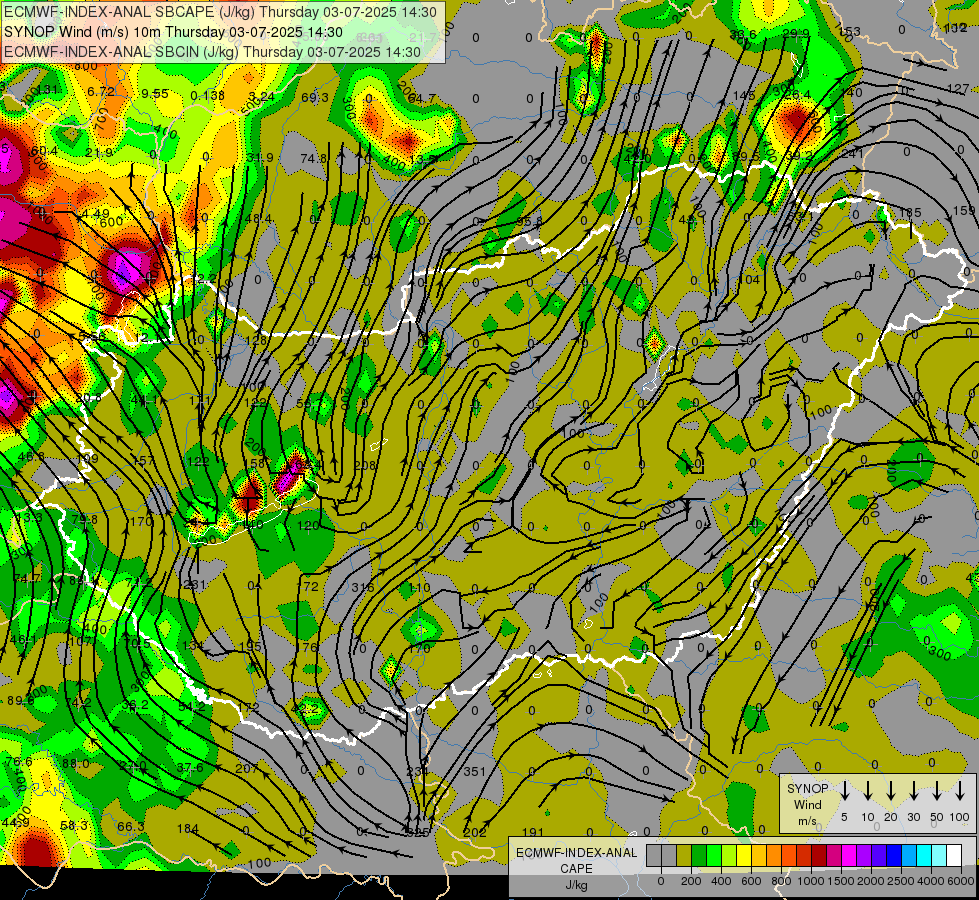Click the station value 316 on map
The image size is (979, 900).
[362, 587]
